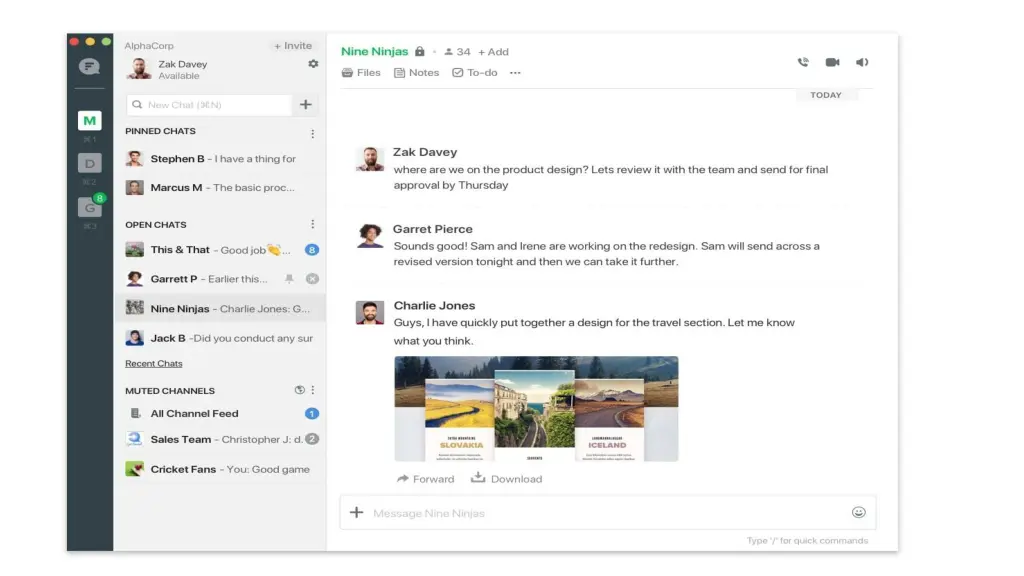Open the Flock chat logo icon
This screenshot has width=1024, height=576.
pyautogui.click(x=89, y=66)
